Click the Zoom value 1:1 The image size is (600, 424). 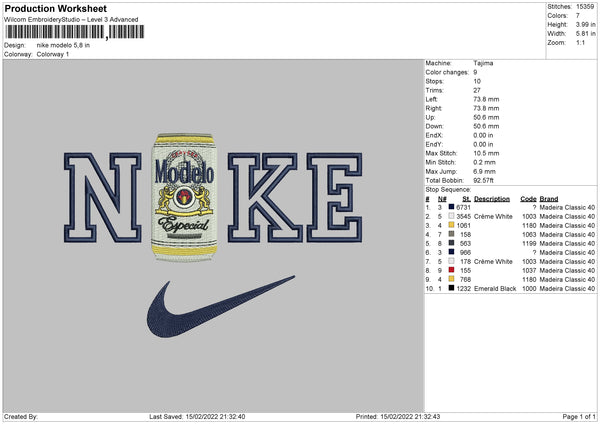tap(580, 42)
